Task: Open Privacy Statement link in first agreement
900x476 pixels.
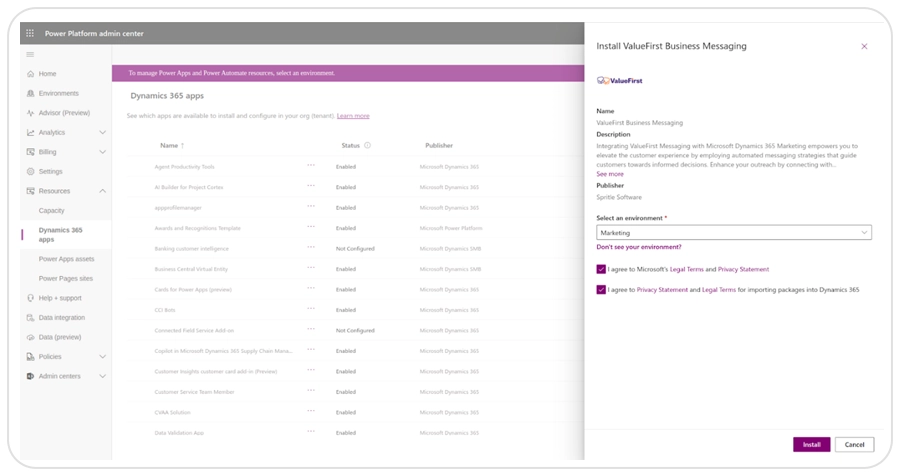Action: tap(743, 269)
